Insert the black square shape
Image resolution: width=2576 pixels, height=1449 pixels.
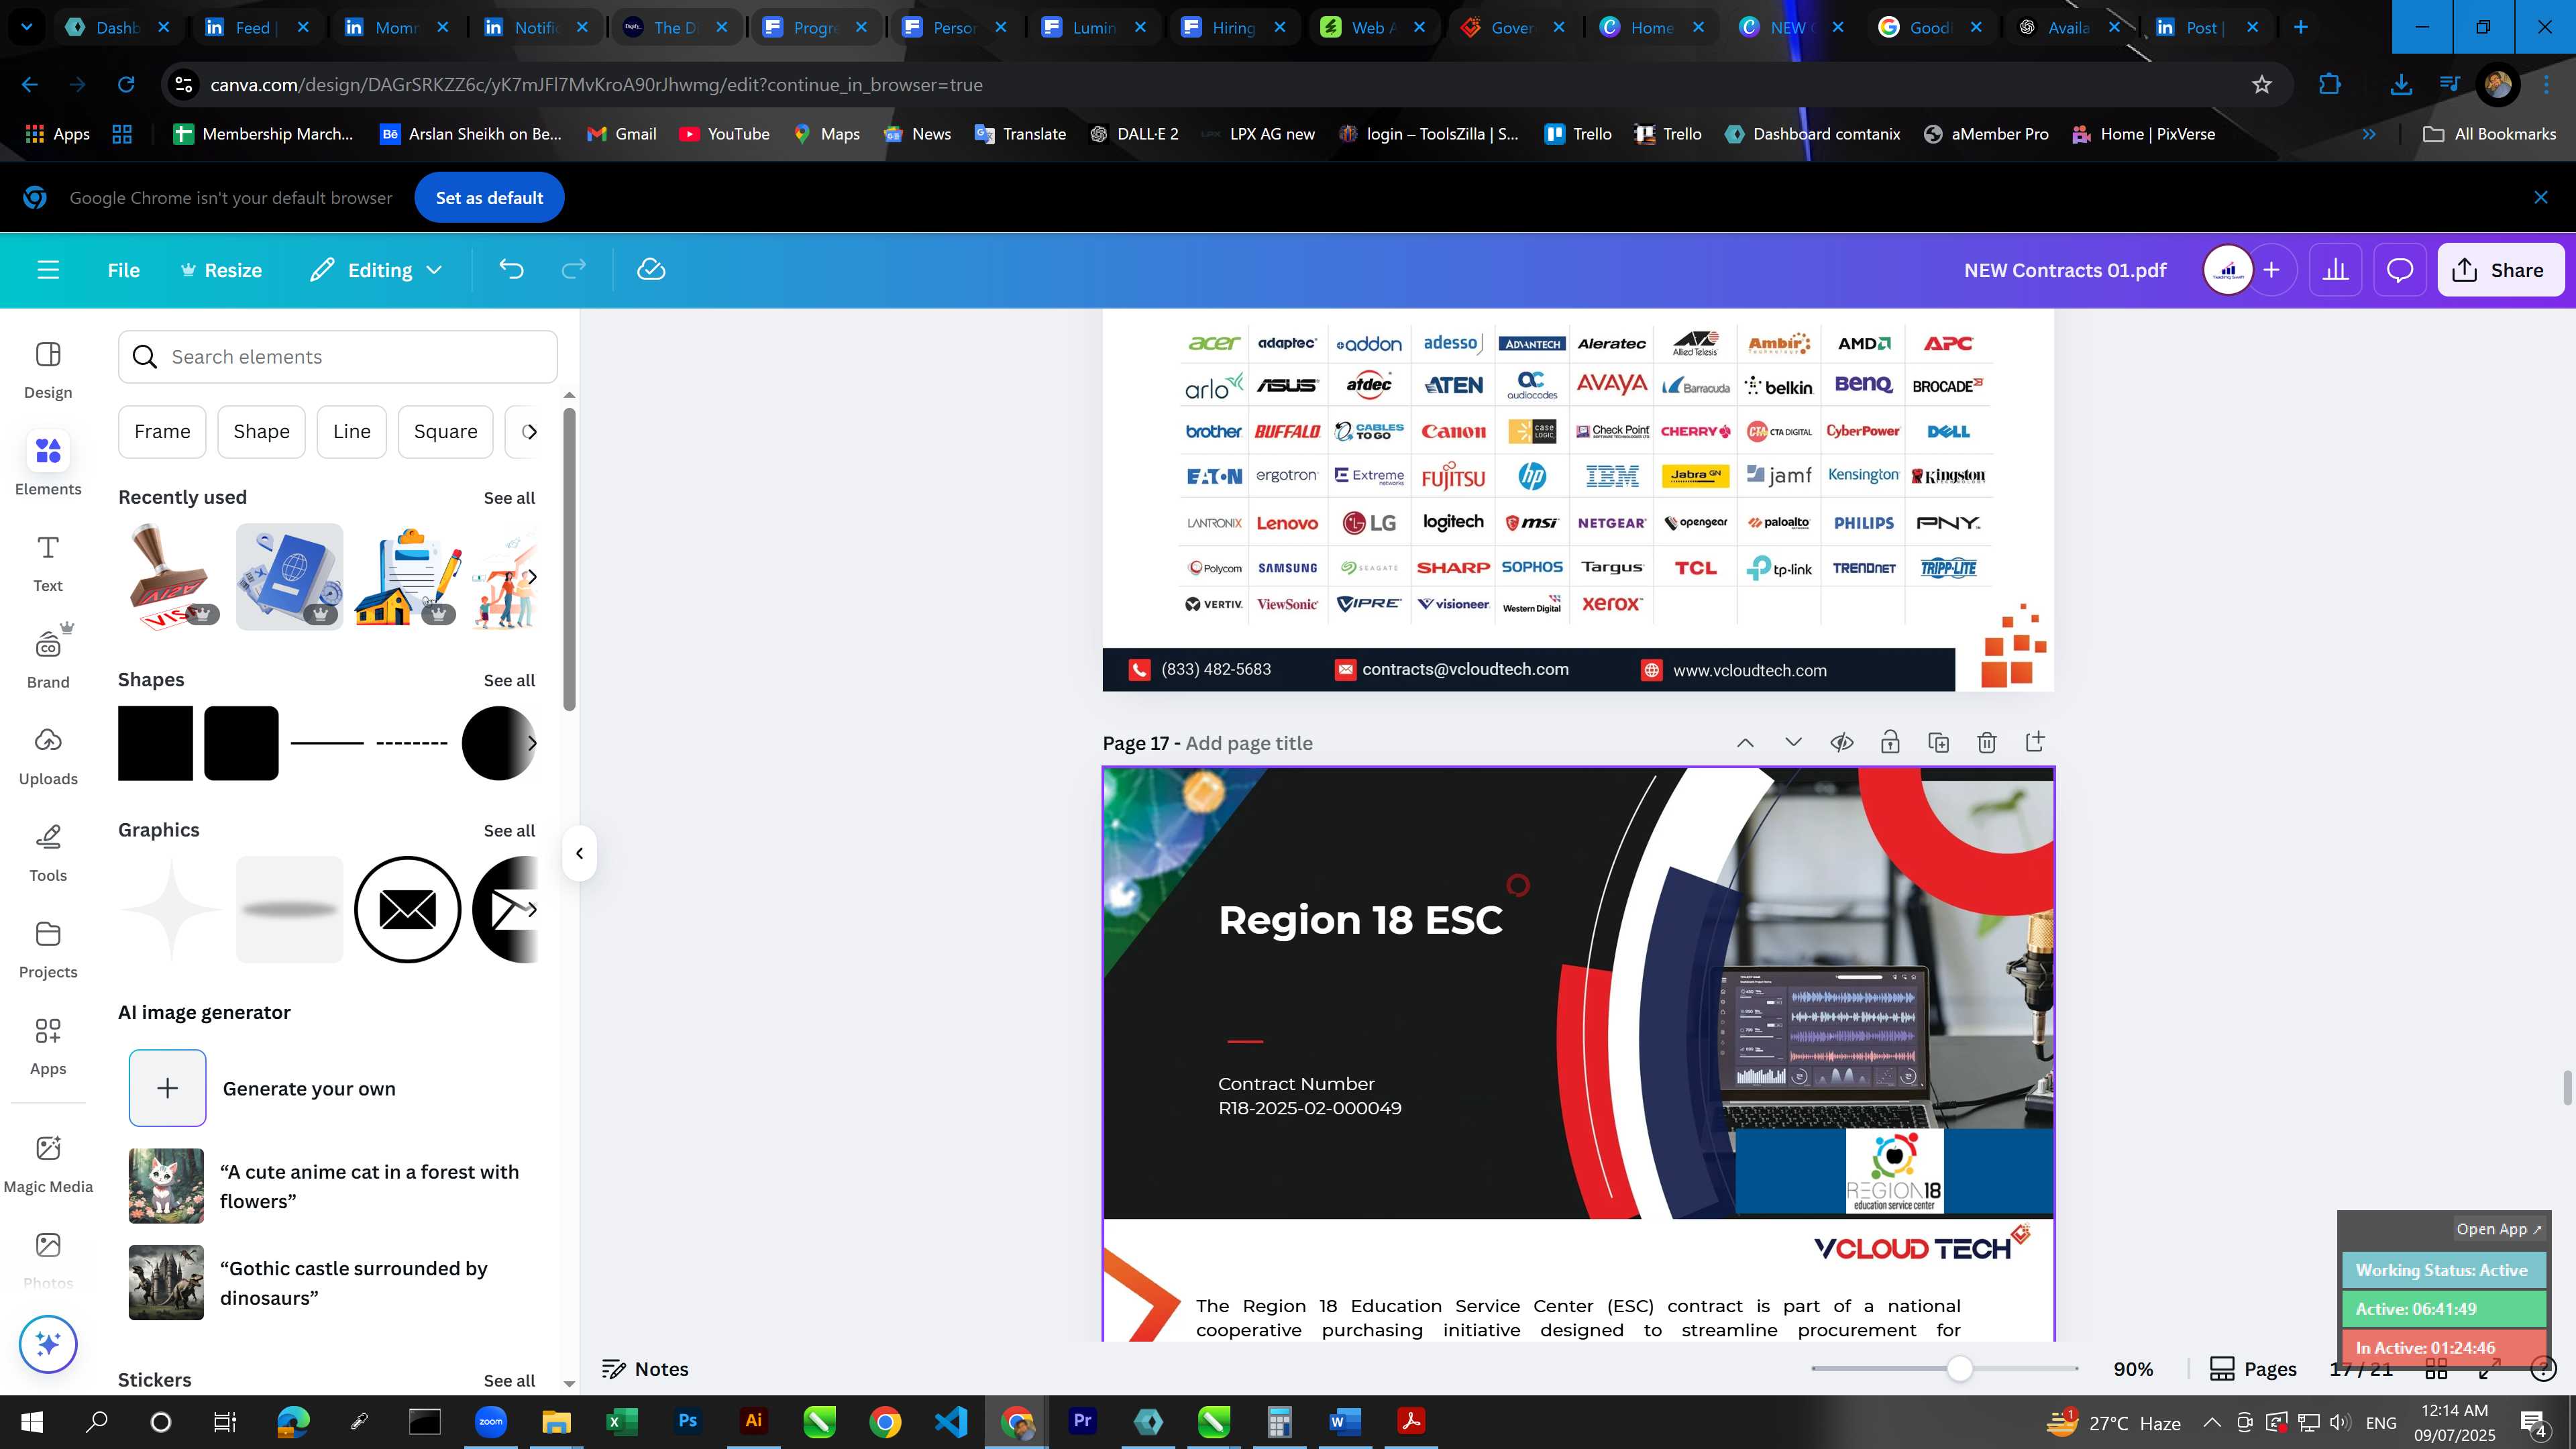[155, 743]
